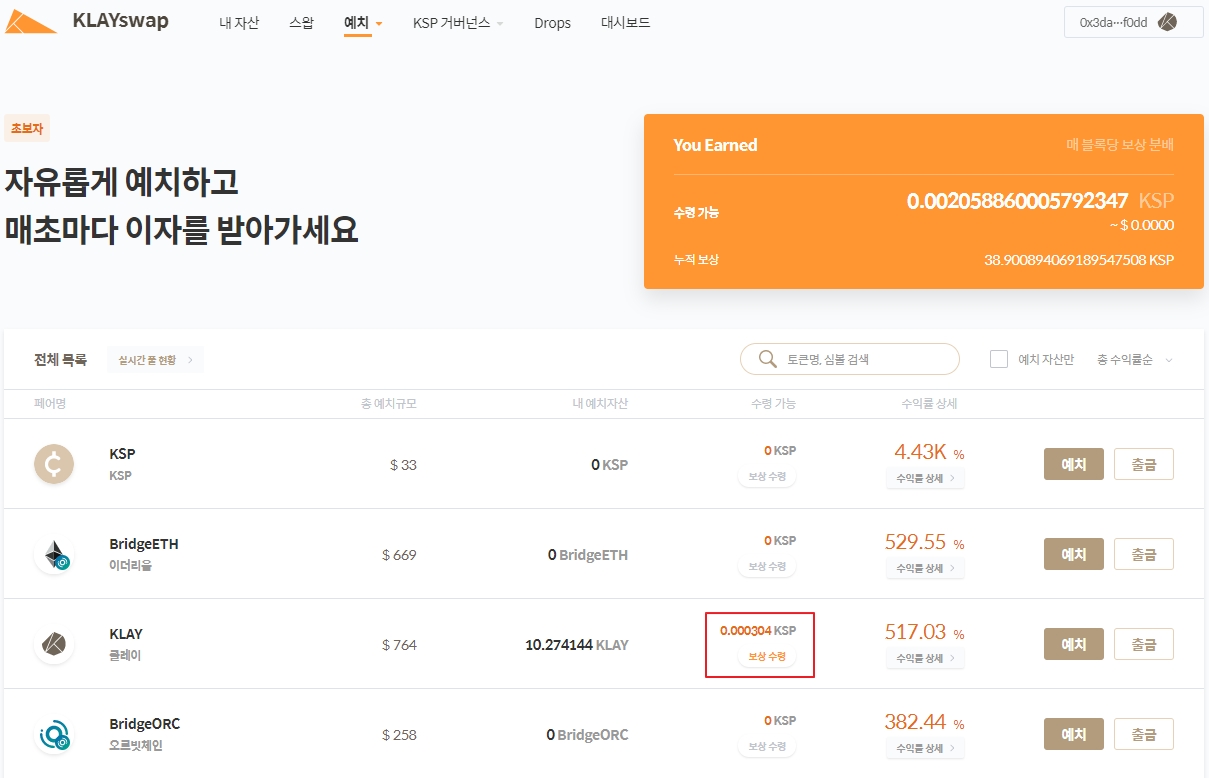The image size is (1209, 778).
Task: Click the BridgeETH token icon
Action: coord(54,555)
